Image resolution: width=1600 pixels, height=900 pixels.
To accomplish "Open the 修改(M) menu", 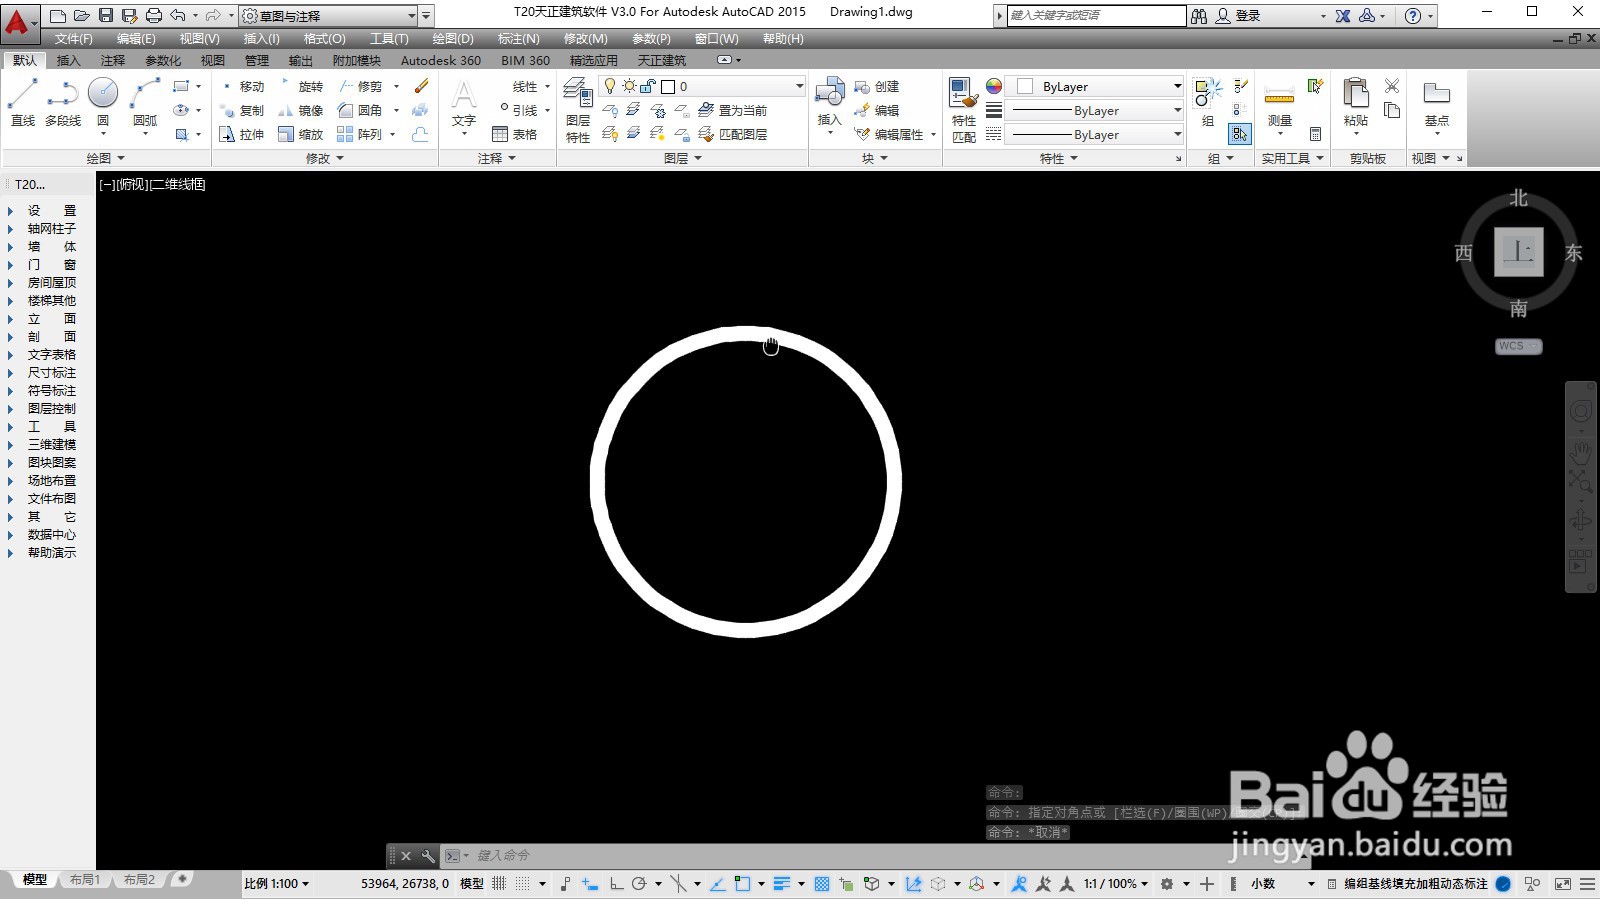I will tap(585, 39).
